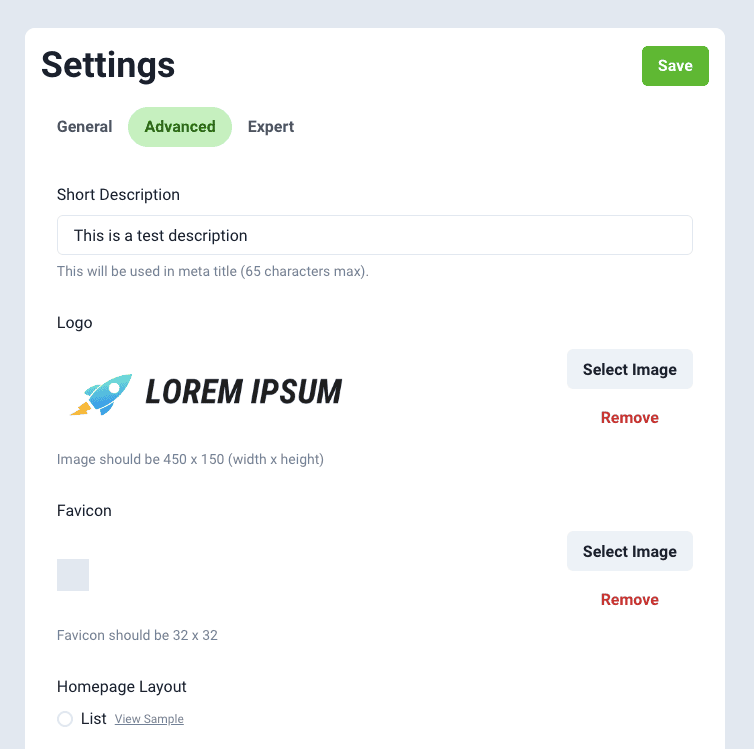Switch to the General tab
This screenshot has width=754, height=749.
84,127
